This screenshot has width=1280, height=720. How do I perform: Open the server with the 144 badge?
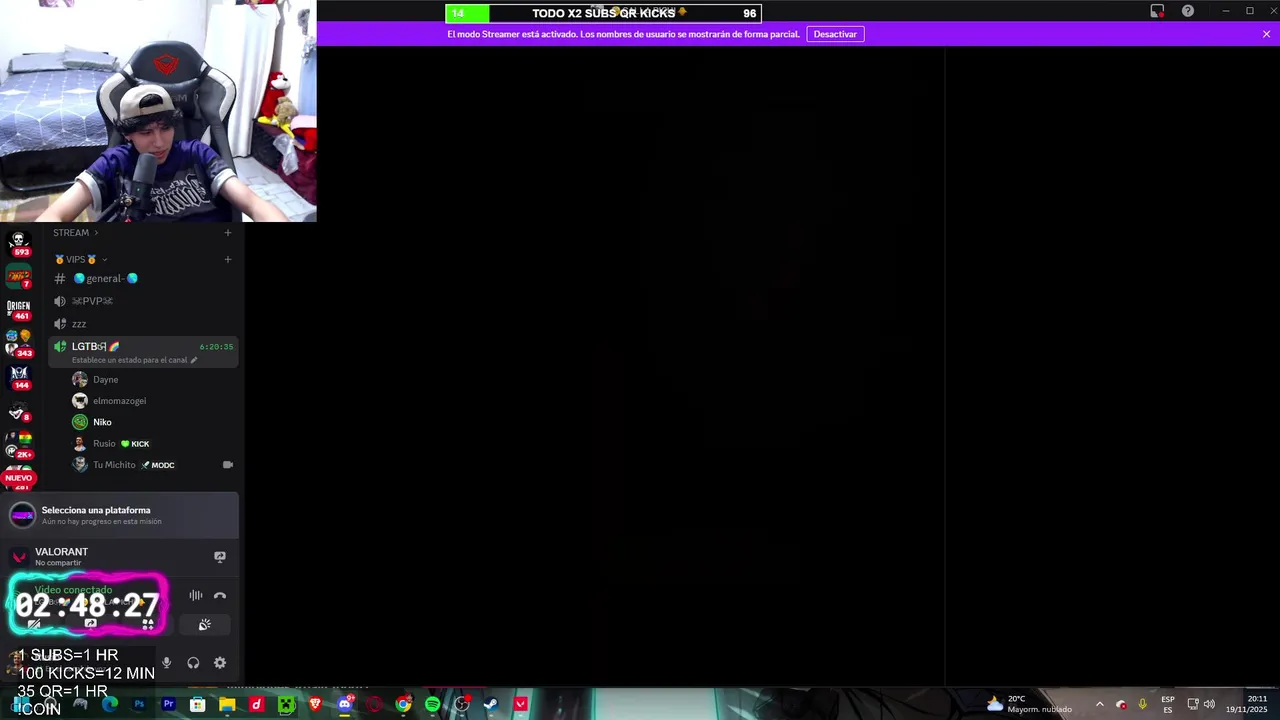tap(18, 377)
